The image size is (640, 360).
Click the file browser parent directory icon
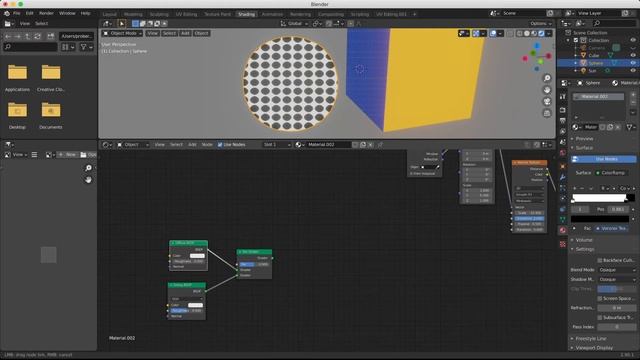coord(27,36)
